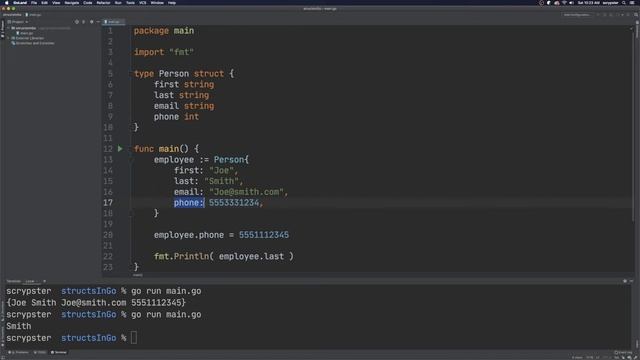
Task: Open the Apple menu
Action: point(7,2)
